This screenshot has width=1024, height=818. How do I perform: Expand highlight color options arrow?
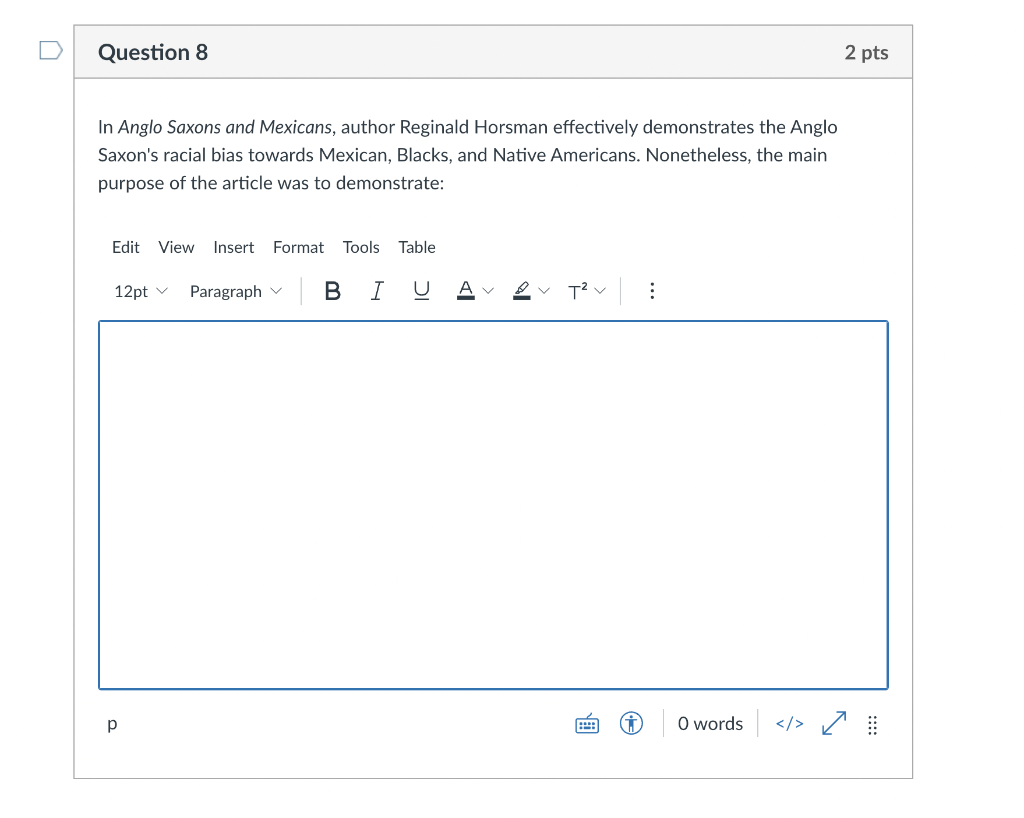coord(543,291)
